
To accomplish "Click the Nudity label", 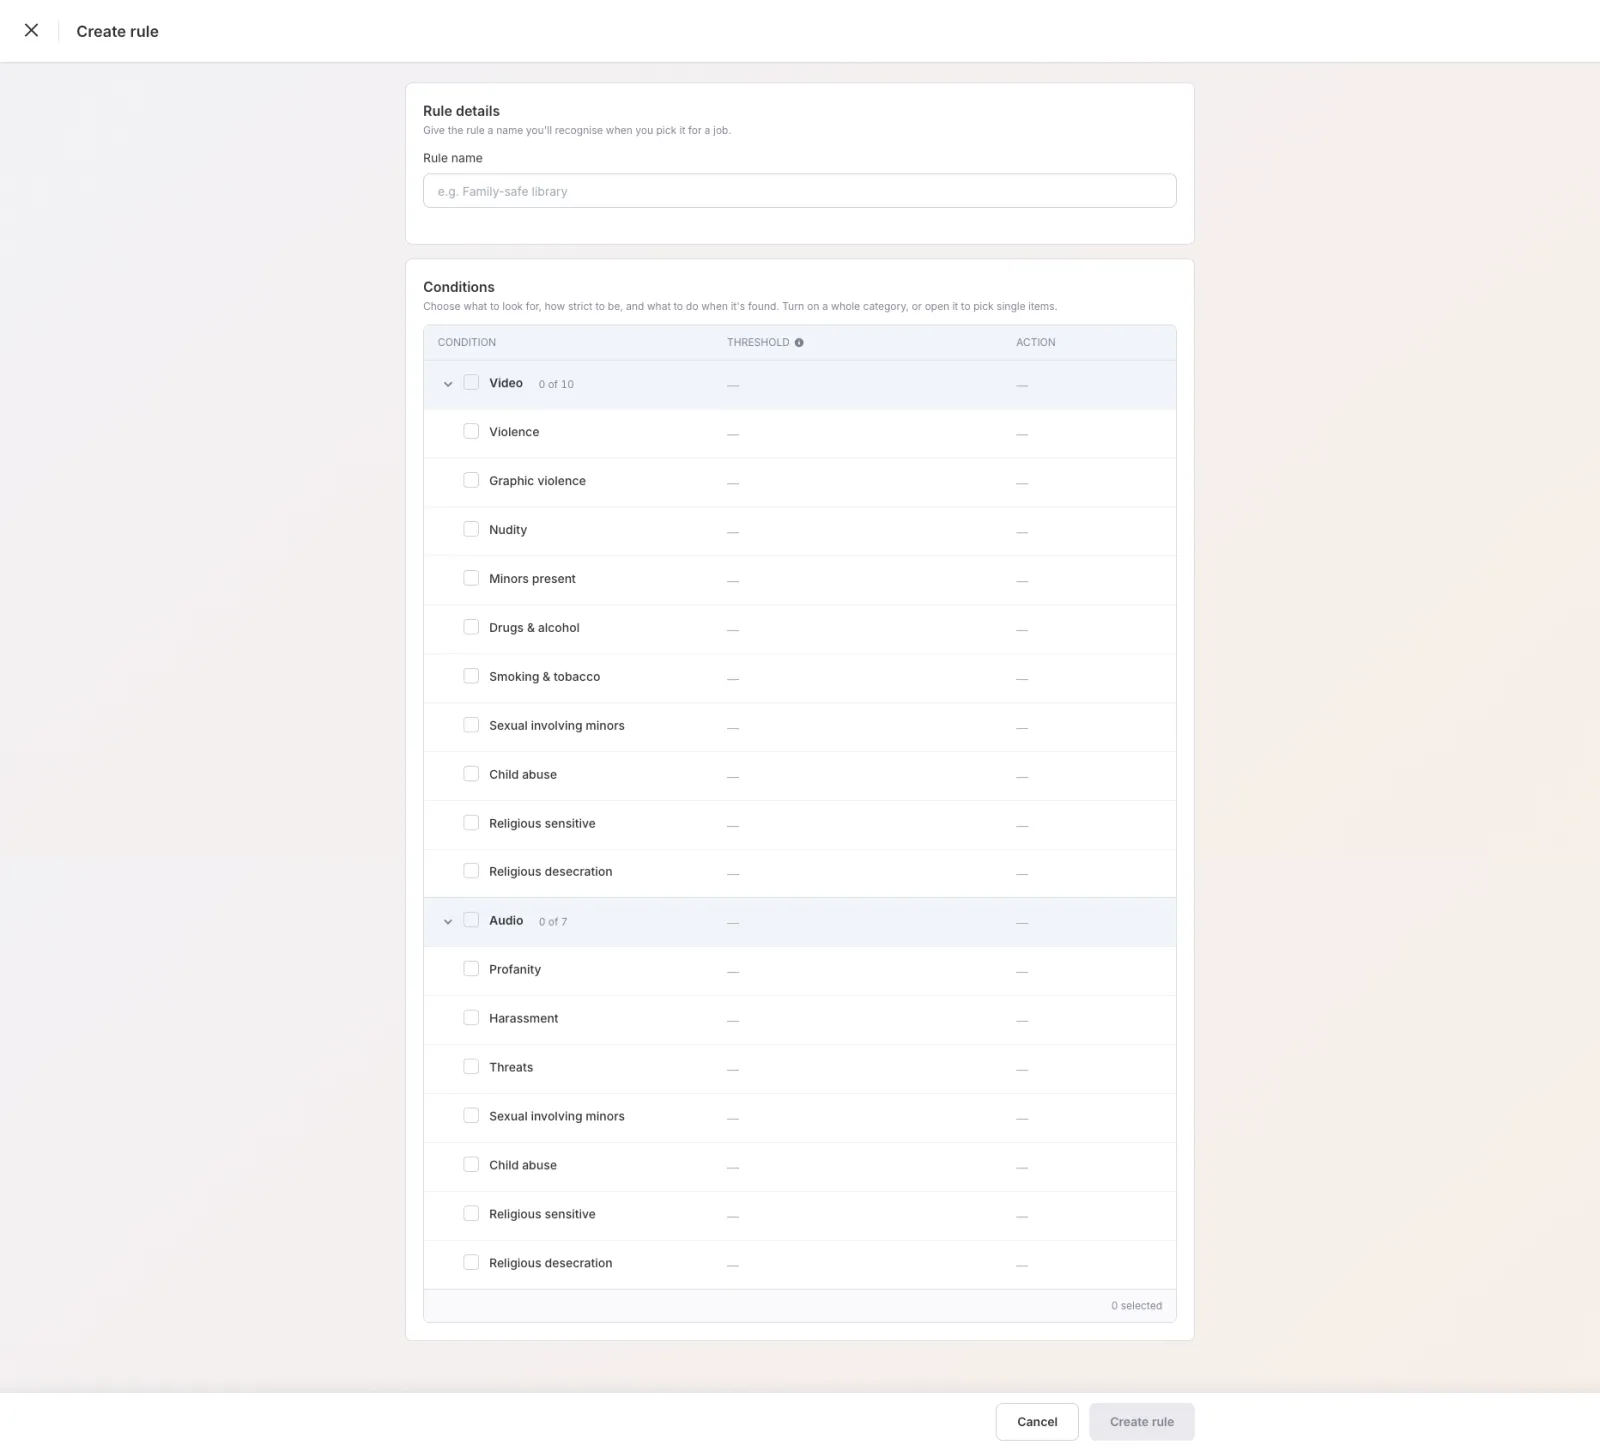I will click(508, 530).
